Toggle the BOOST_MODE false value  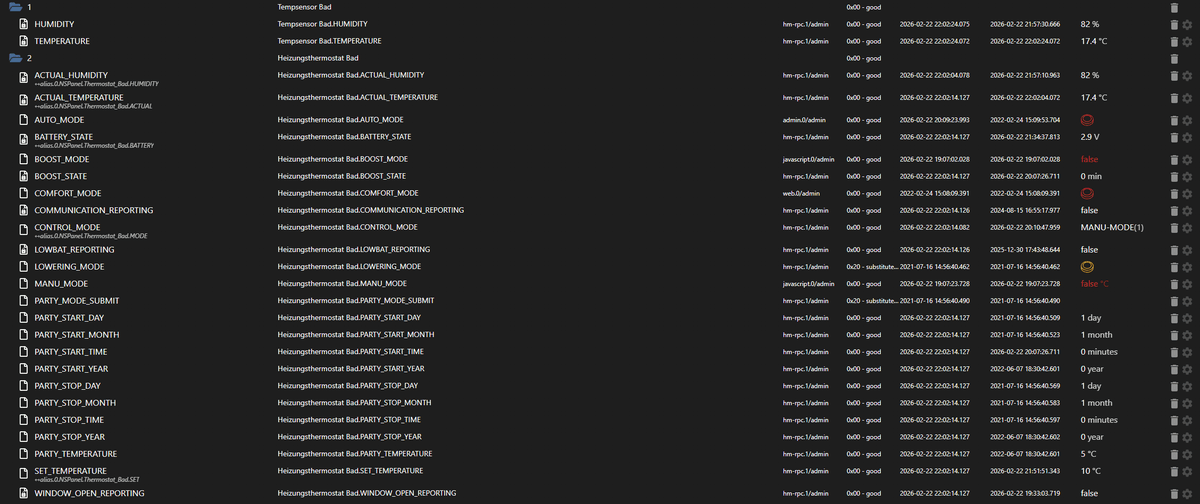[1089, 159]
